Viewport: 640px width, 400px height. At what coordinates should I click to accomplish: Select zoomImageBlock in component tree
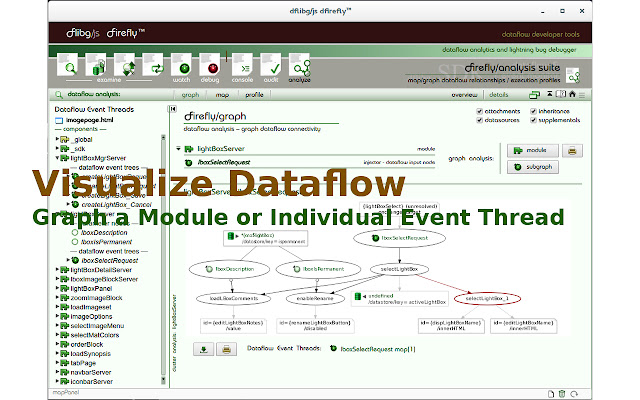tap(96, 298)
